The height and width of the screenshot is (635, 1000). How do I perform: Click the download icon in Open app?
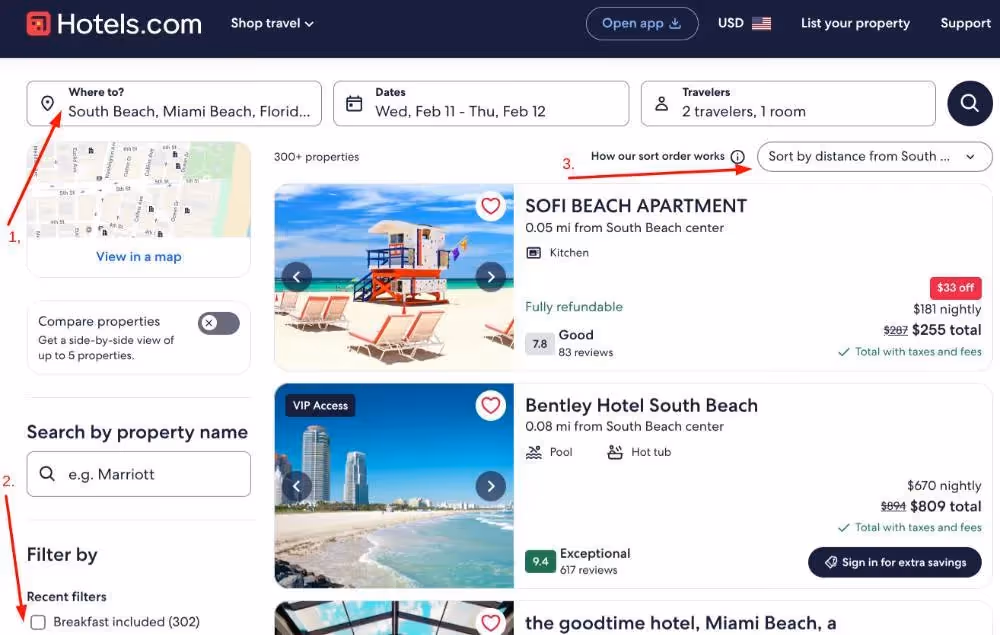click(675, 24)
